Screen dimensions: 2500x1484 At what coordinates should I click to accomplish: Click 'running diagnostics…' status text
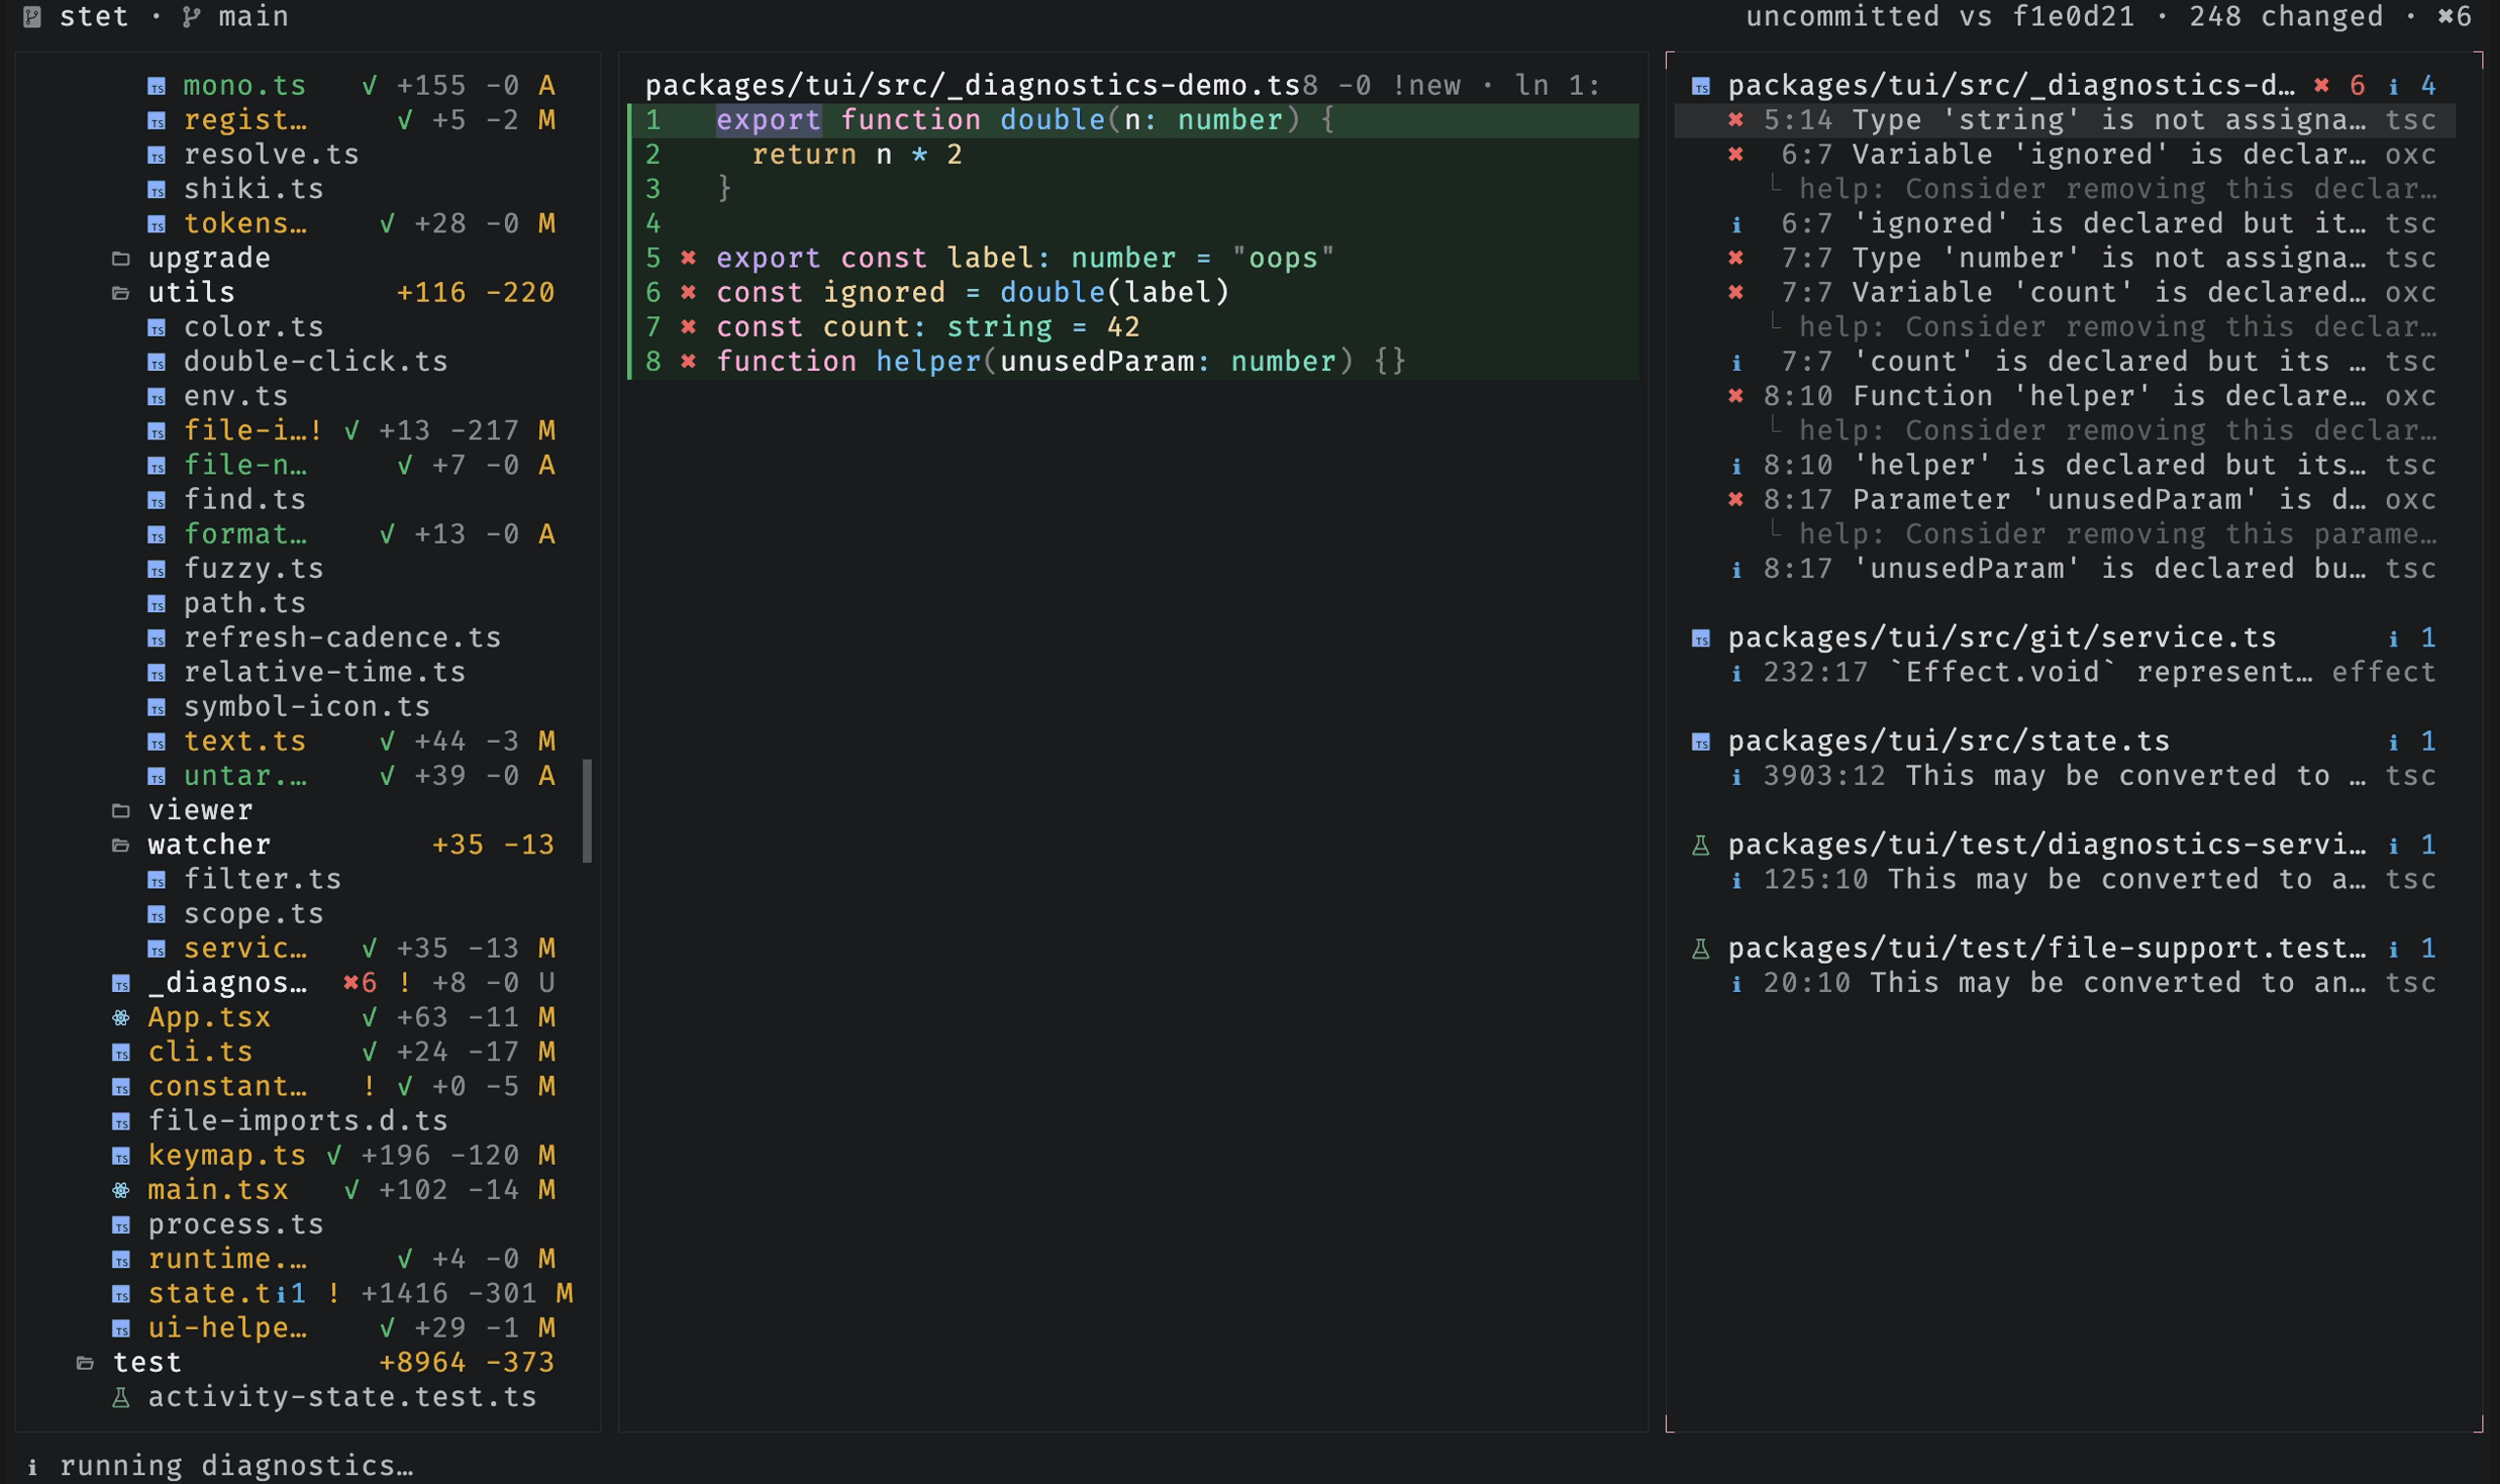[235, 1467]
